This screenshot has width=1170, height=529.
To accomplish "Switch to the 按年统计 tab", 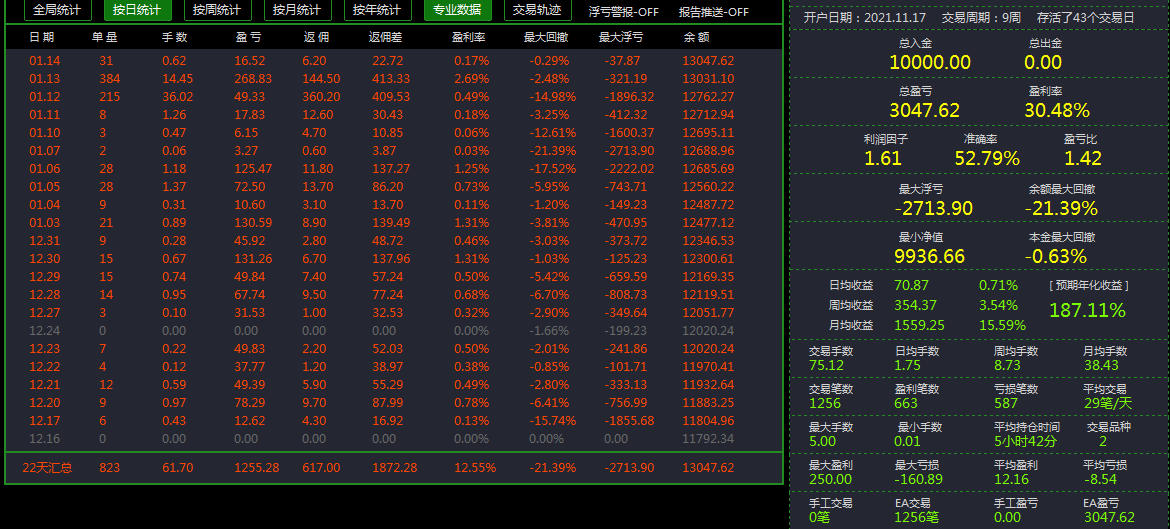I will [x=377, y=10].
